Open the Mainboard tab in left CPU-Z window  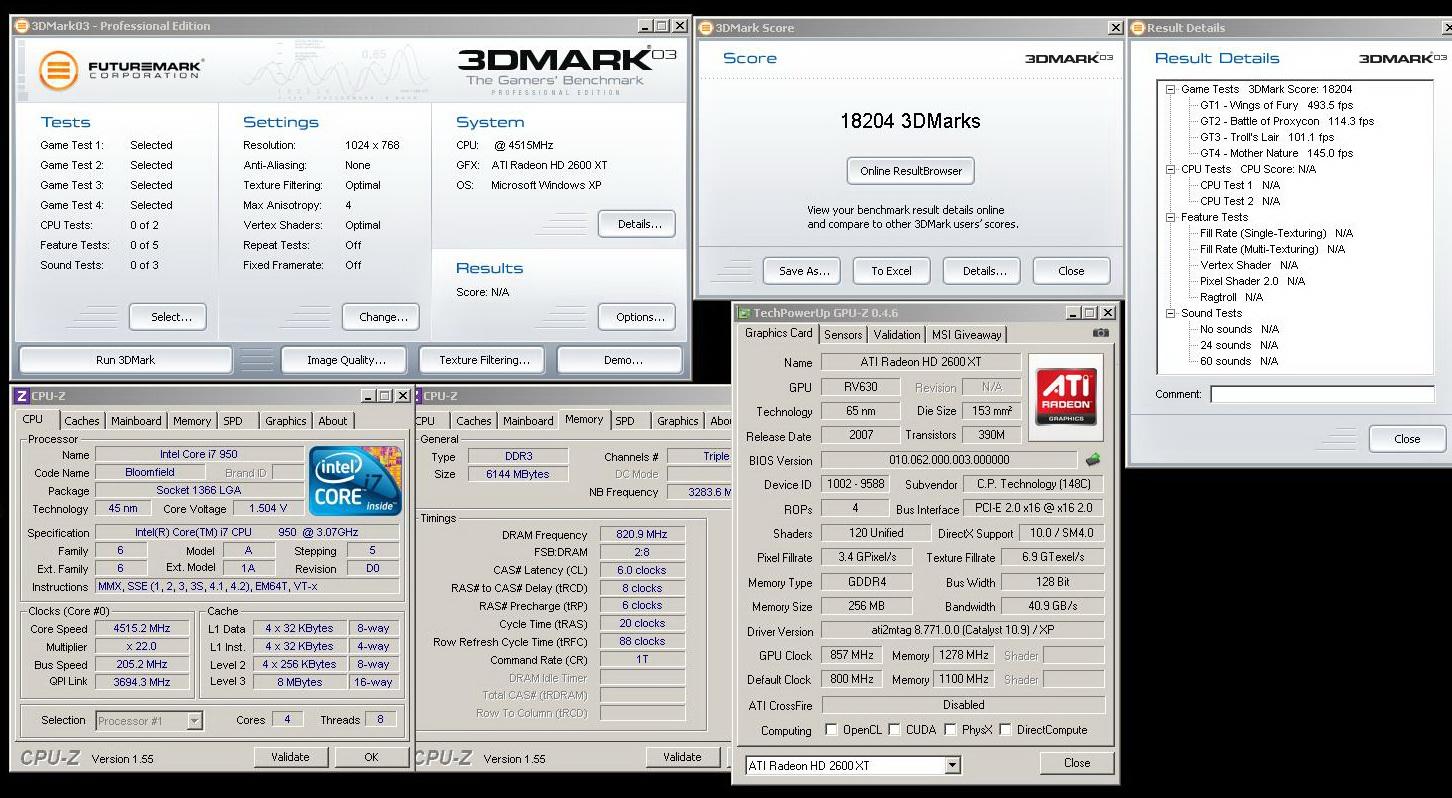click(136, 421)
